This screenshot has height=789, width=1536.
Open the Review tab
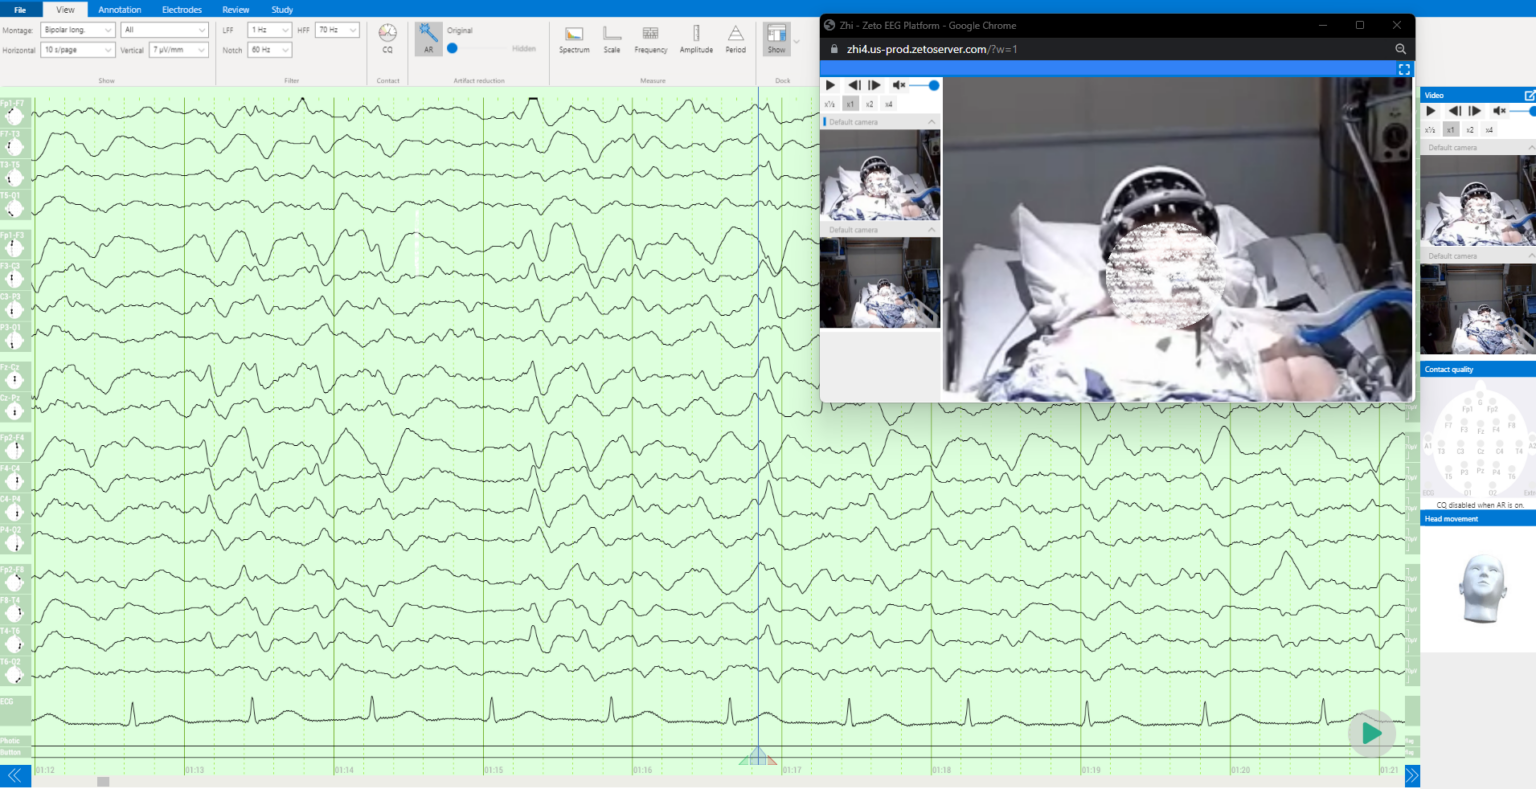235,9
